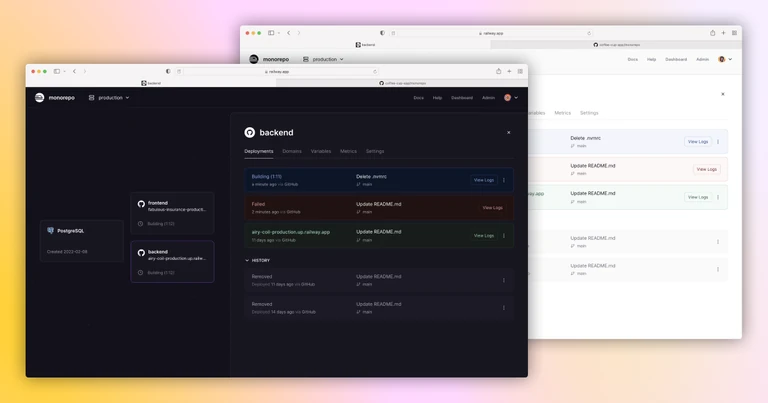Open the production dropdown in the light window
The width and height of the screenshot is (768, 403).
323,59
